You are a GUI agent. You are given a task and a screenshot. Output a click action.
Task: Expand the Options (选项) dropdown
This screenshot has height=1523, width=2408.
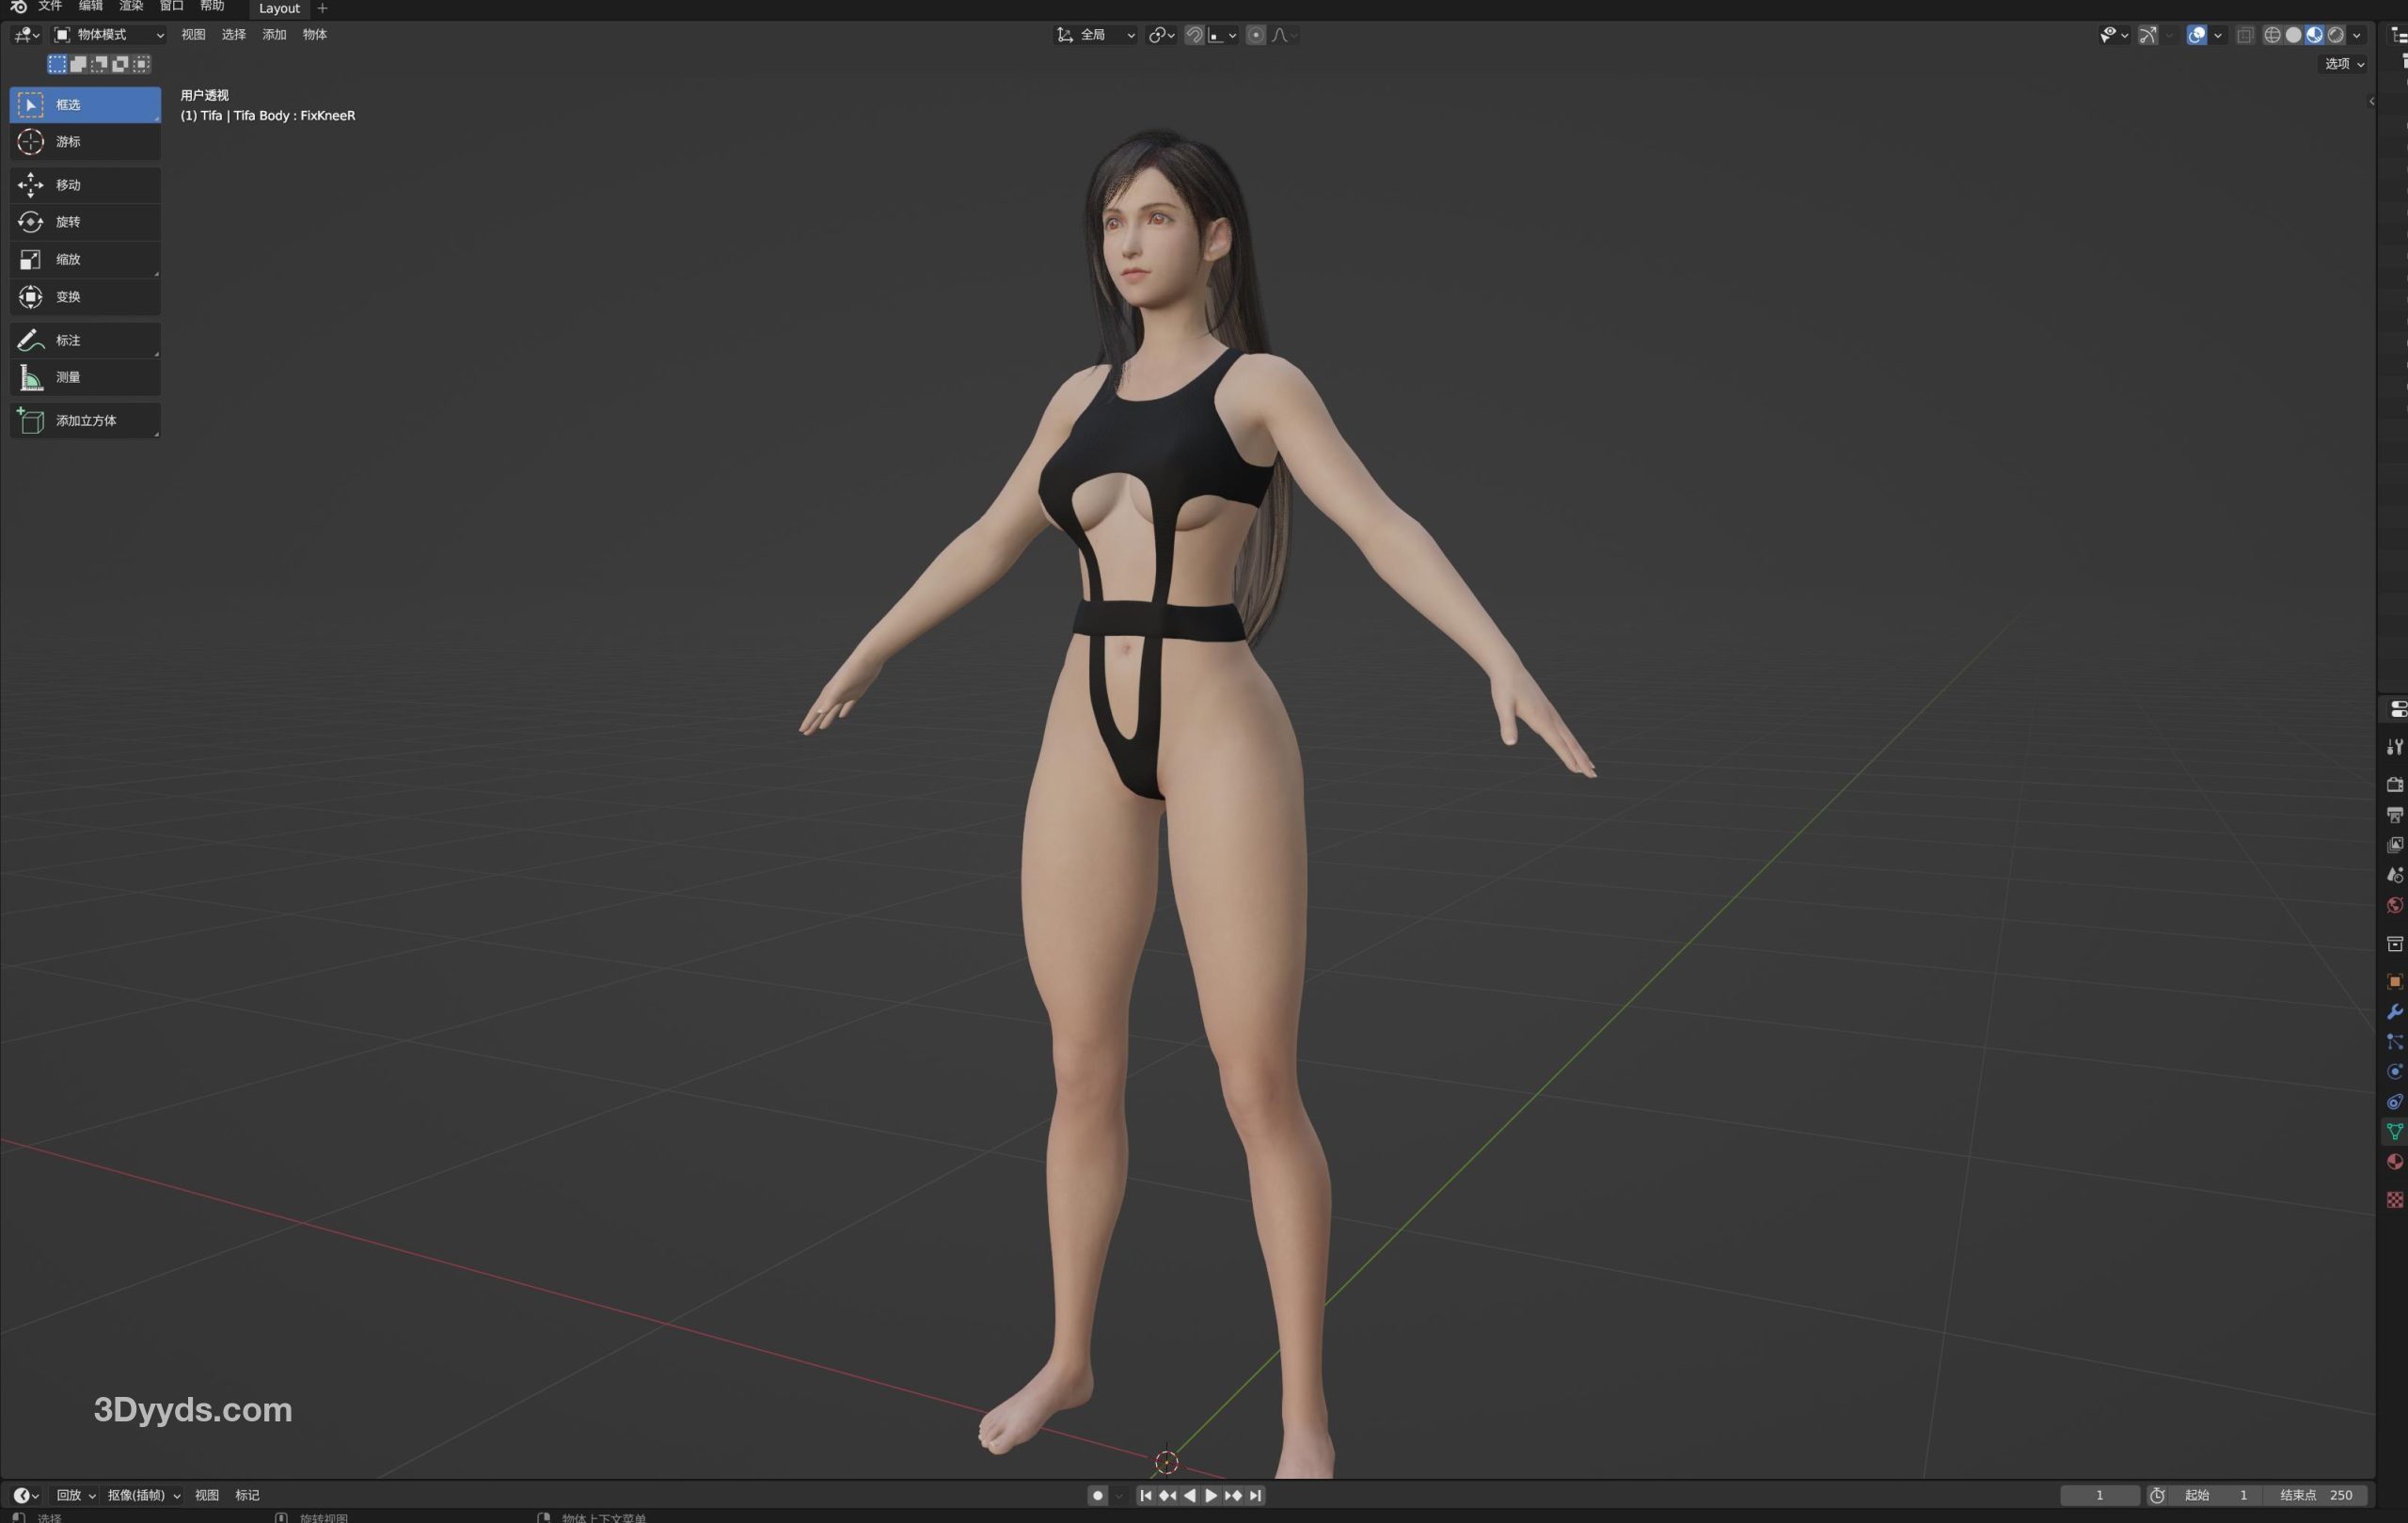tap(2343, 64)
